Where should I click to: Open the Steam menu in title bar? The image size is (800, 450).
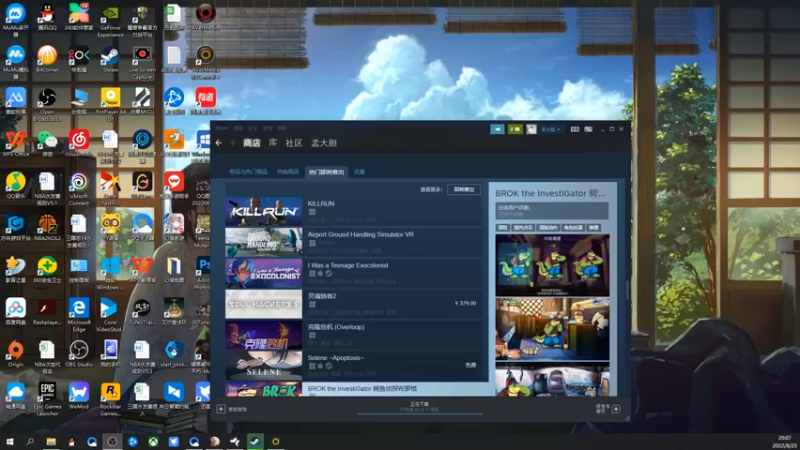(221, 128)
